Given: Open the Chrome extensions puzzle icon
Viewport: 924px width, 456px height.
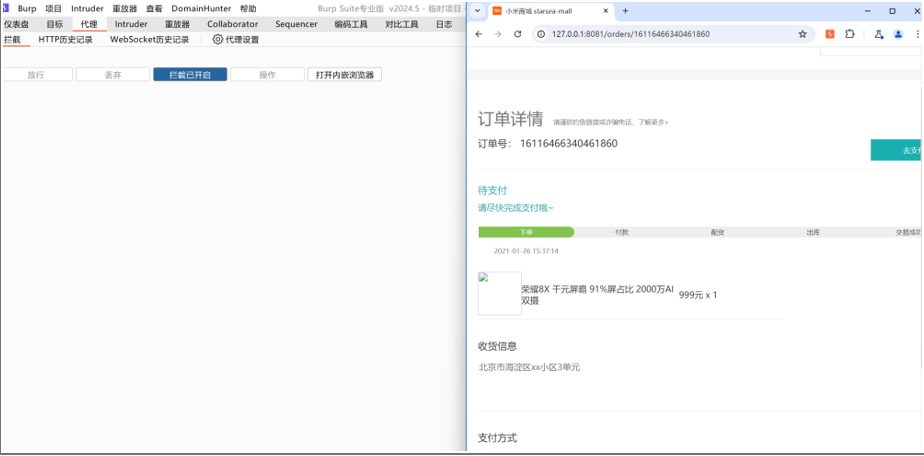Looking at the screenshot, I should pyautogui.click(x=849, y=34).
